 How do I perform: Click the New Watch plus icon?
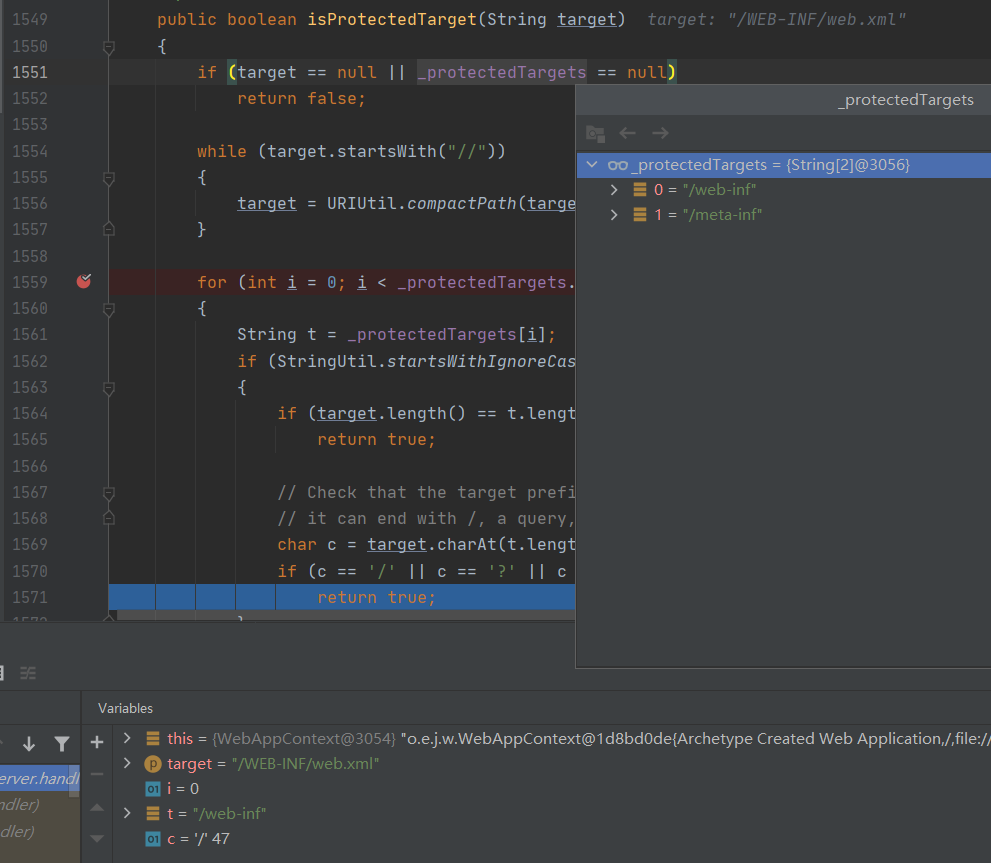(x=97, y=742)
